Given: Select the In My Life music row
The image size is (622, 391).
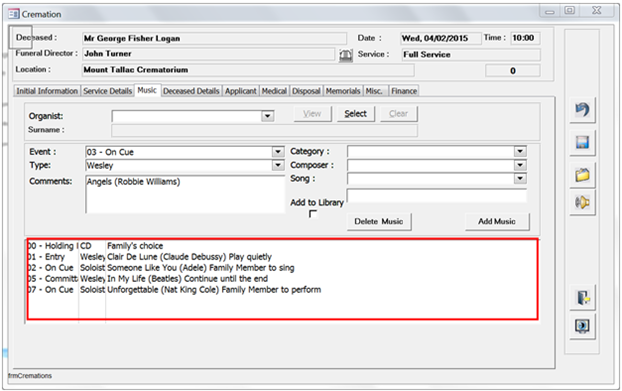Looking at the screenshot, I should click(282, 279).
